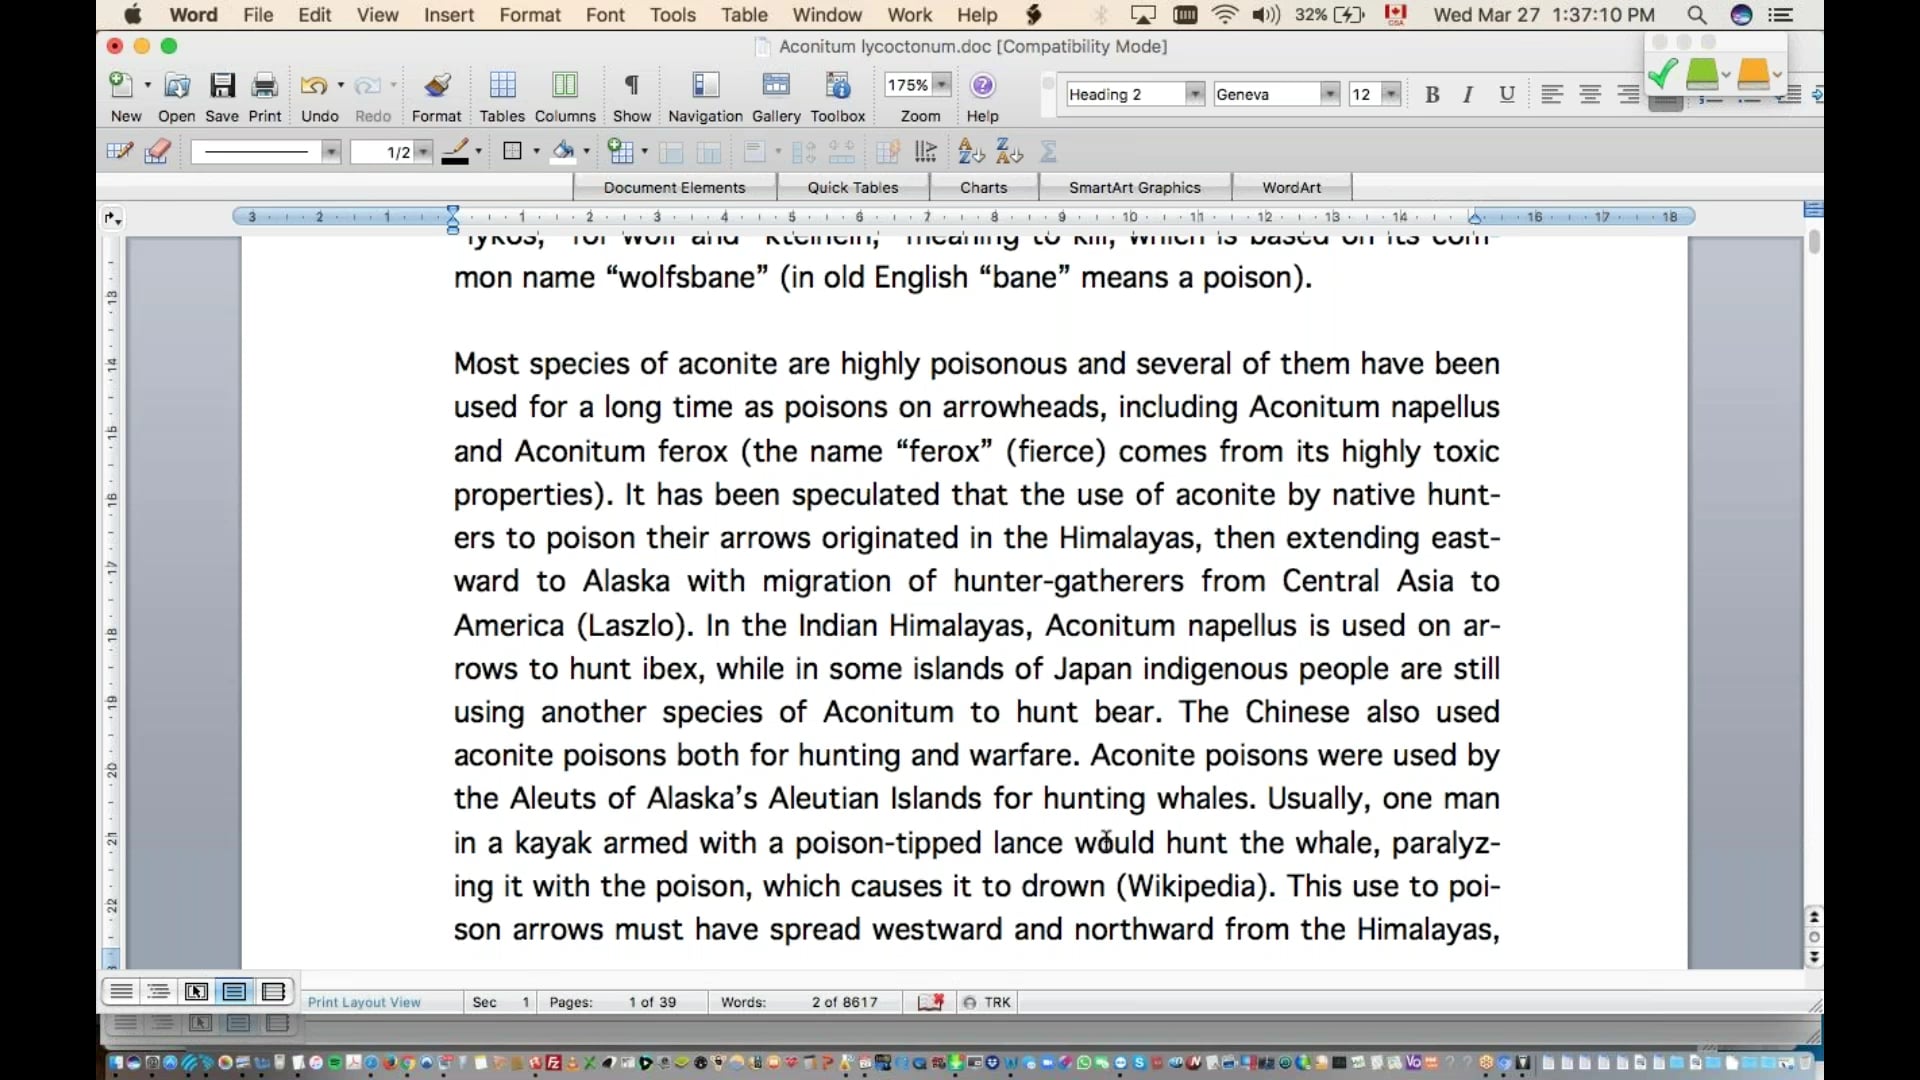Click the Draw Table pencil icon
This screenshot has height=1080, width=1920.
point(120,152)
